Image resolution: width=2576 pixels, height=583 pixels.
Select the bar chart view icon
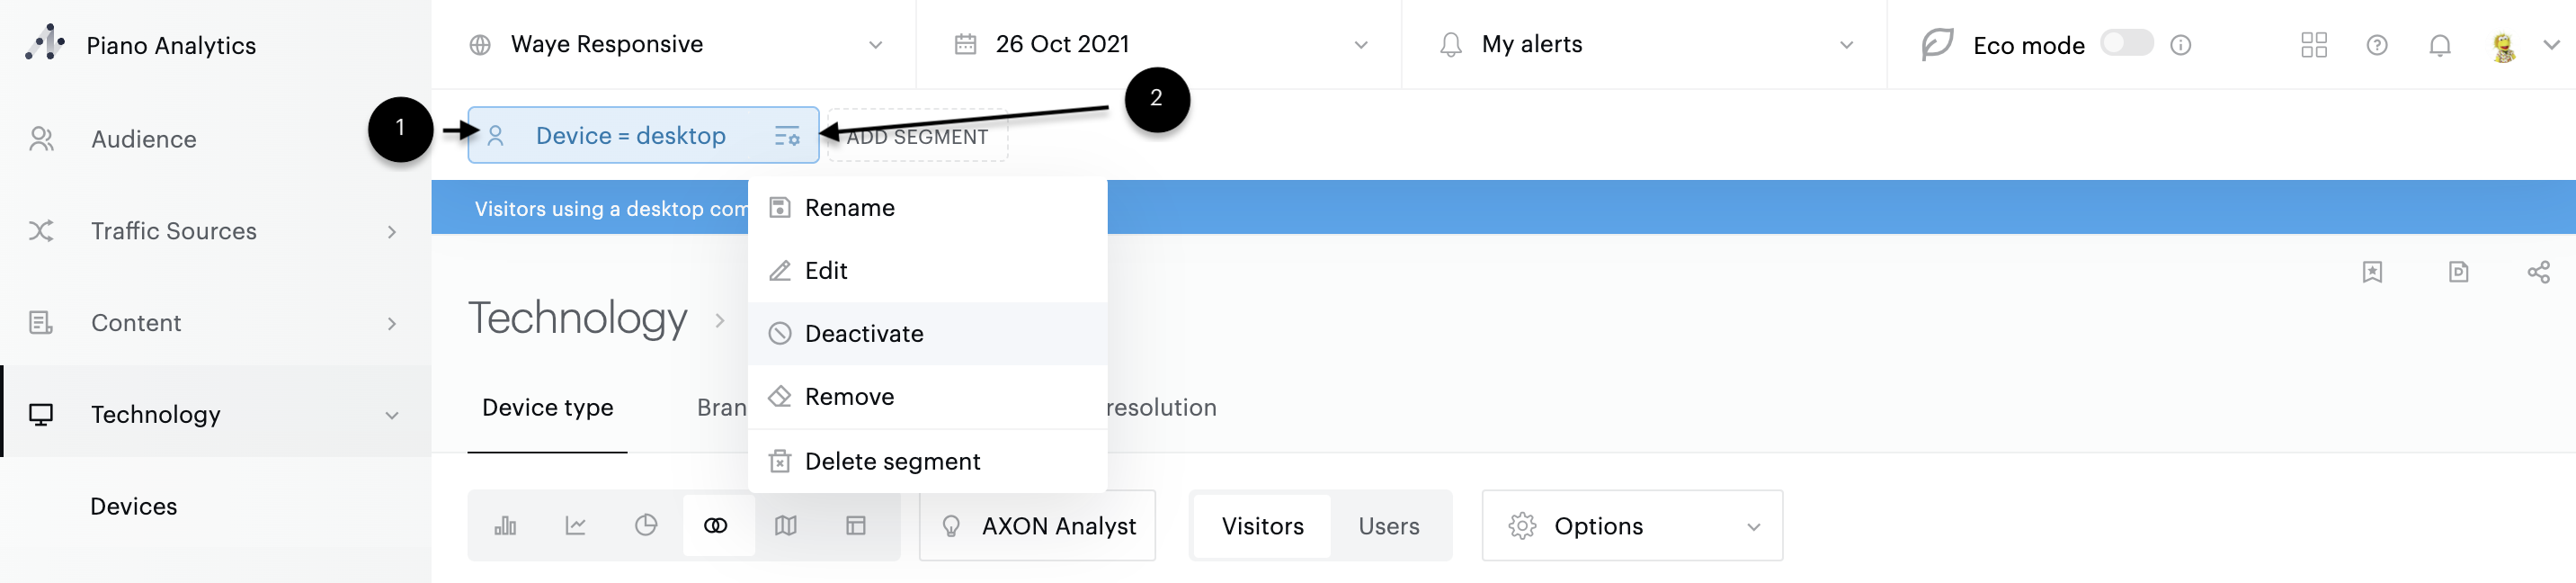coord(505,526)
